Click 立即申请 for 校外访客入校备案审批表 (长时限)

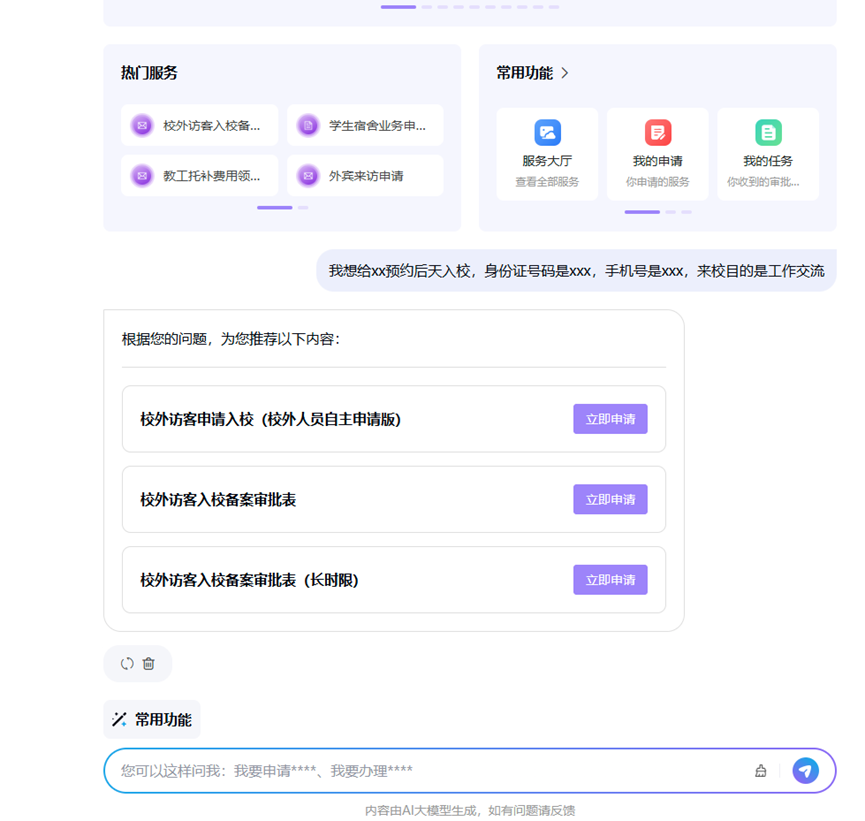[609, 579]
